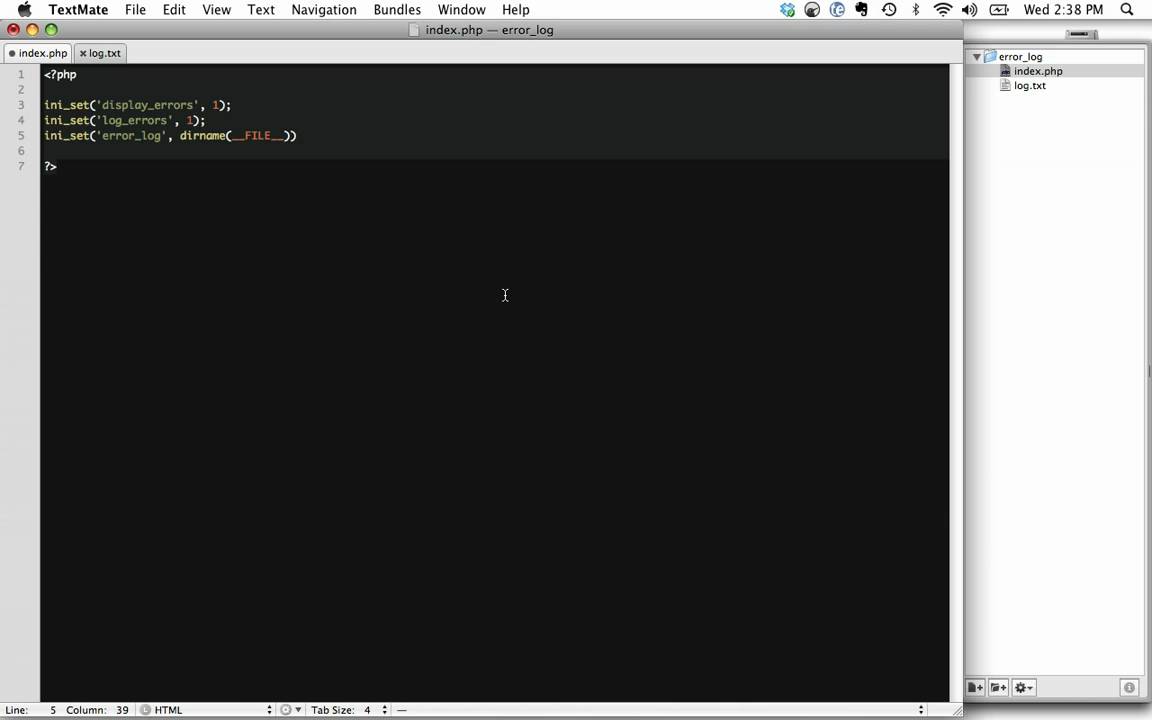Switch to the log.txt tab
The height and width of the screenshot is (720, 1152).
pyautogui.click(x=100, y=53)
